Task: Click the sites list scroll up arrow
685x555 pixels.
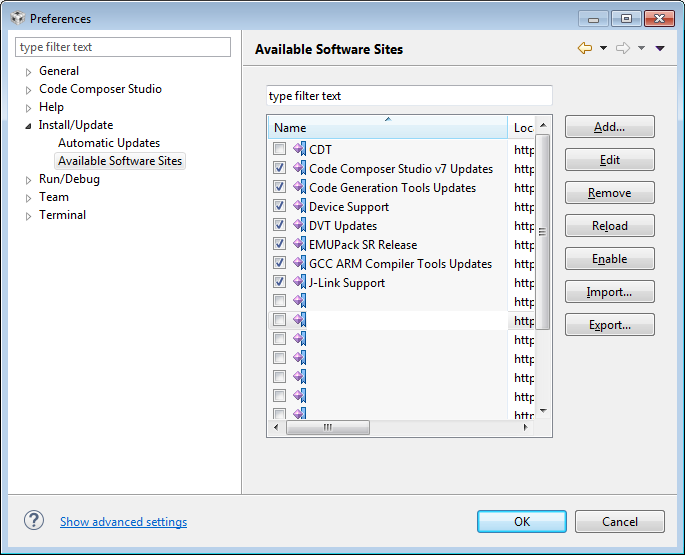Action: tap(543, 125)
